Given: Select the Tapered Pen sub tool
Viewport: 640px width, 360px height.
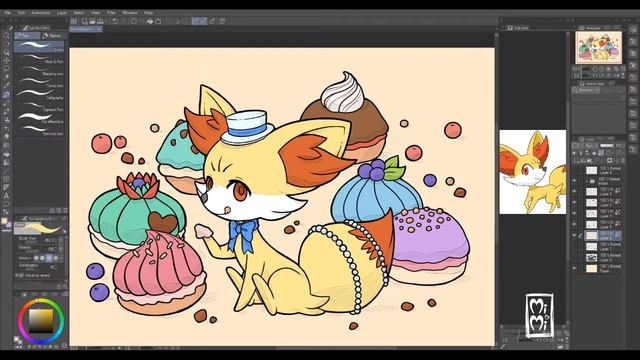Looking at the screenshot, I should 39,107.
